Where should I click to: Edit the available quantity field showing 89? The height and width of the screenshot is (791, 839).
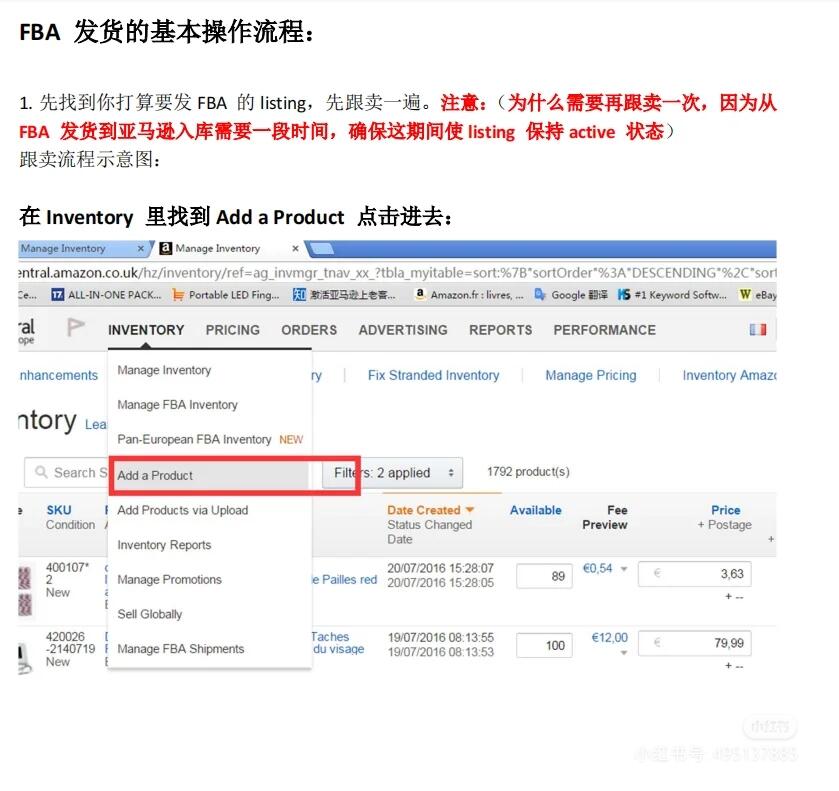(x=544, y=576)
